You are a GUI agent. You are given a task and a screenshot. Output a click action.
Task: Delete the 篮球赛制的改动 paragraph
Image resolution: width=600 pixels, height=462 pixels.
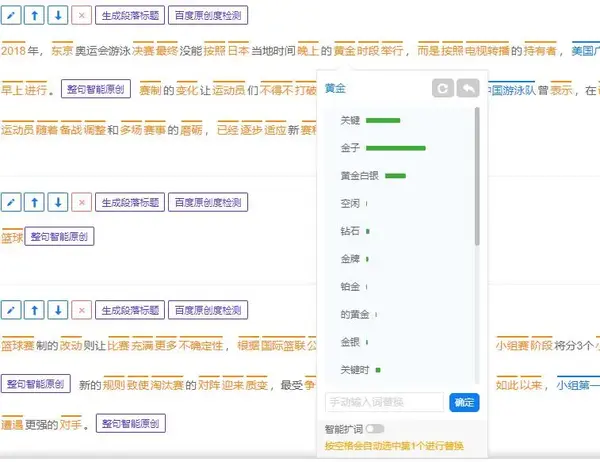[x=82, y=310]
